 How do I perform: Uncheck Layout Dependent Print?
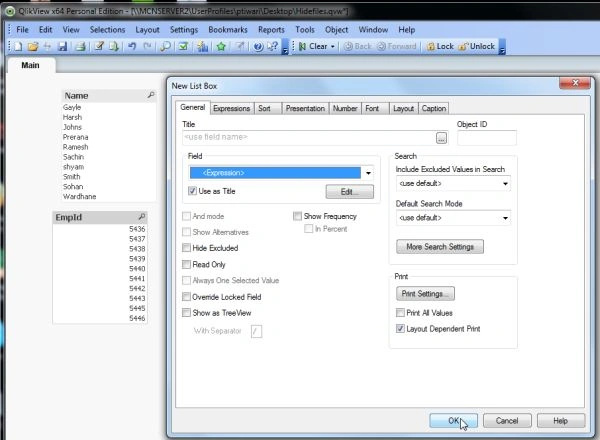[400, 329]
